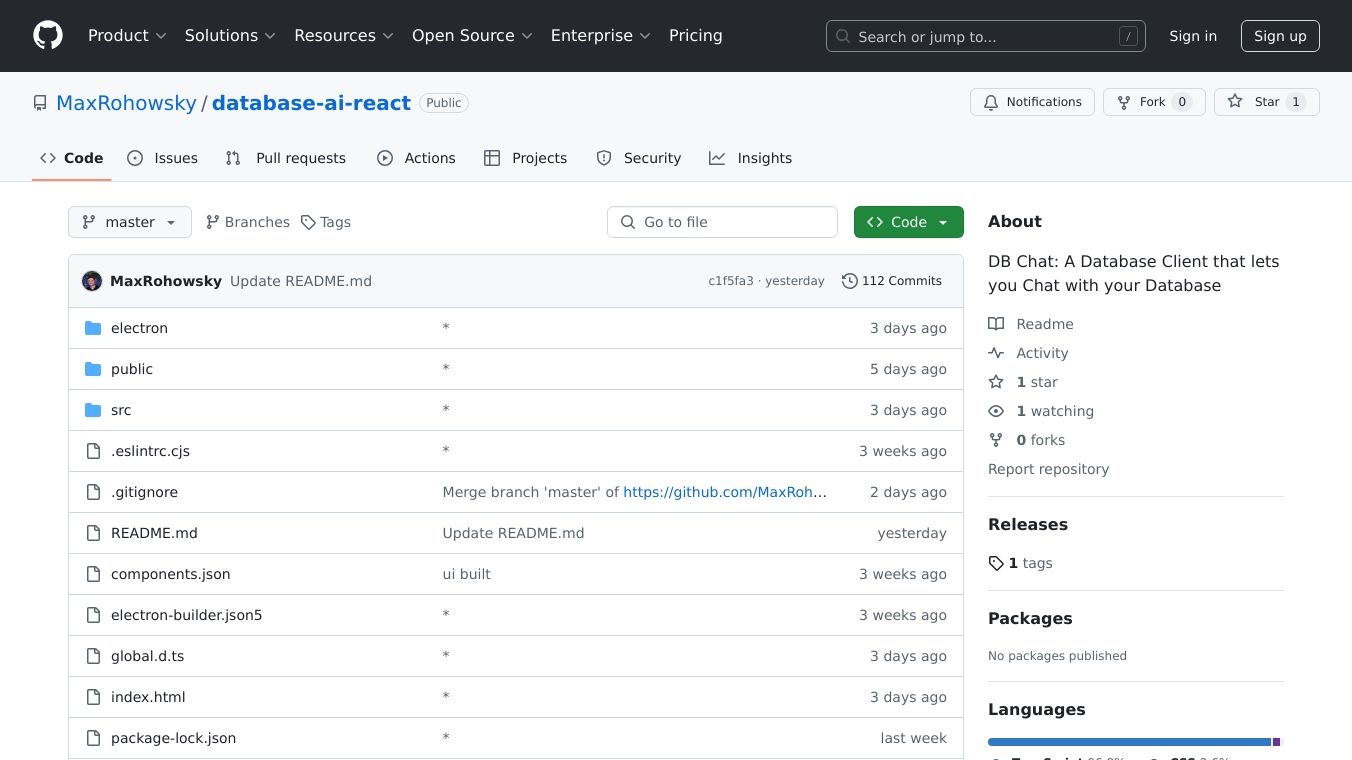Click the Activity pulse icon in About
Screen dimensions: 1352x760
click(996, 353)
